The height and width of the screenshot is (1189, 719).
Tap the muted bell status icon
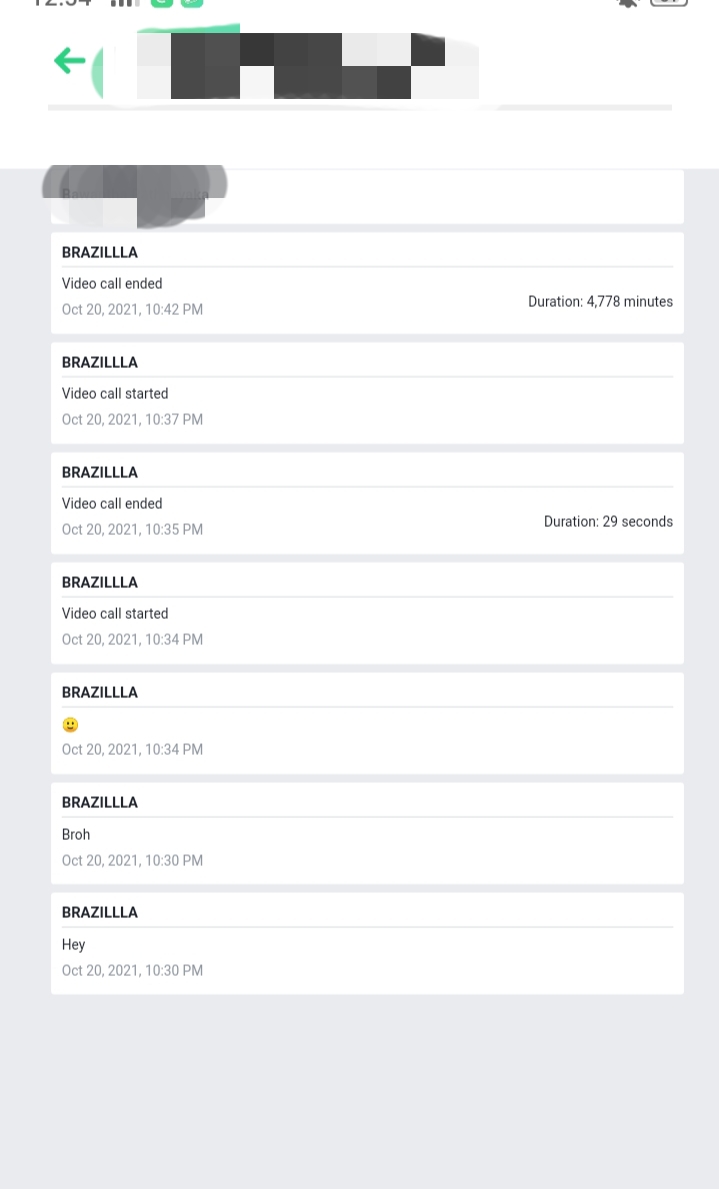pyautogui.click(x=628, y=3)
